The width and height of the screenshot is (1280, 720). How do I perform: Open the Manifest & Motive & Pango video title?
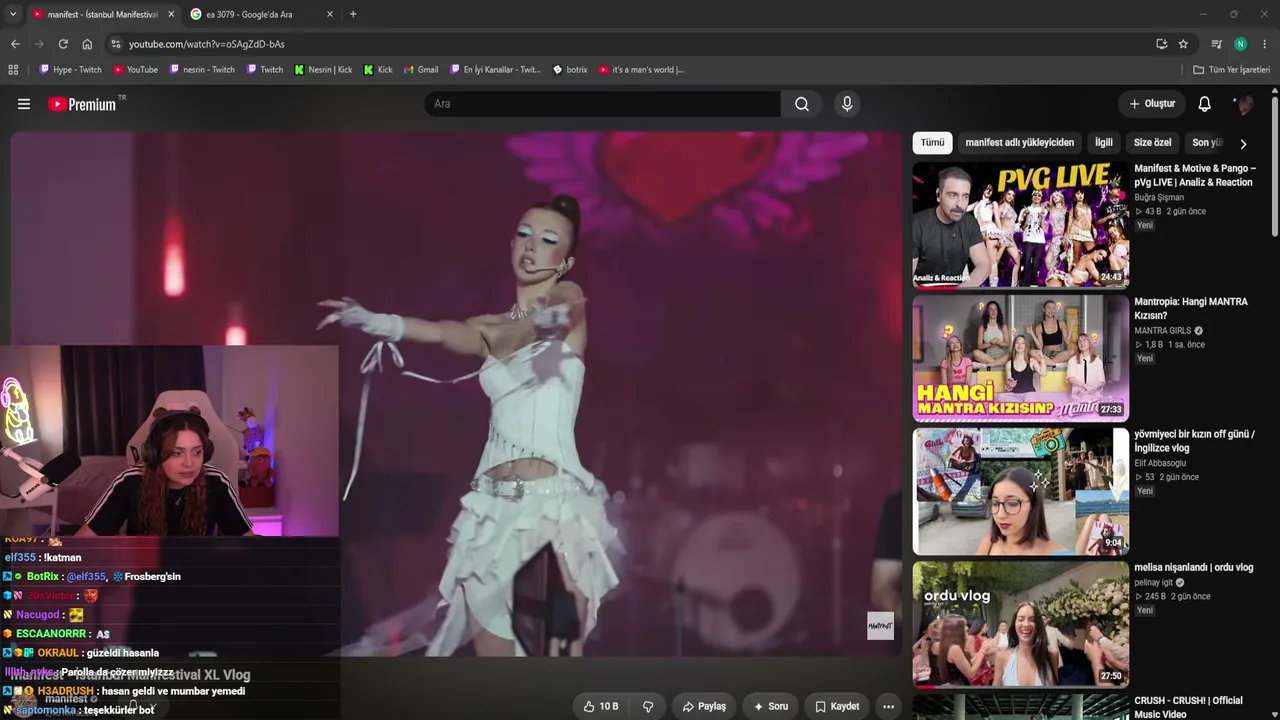[1195, 175]
